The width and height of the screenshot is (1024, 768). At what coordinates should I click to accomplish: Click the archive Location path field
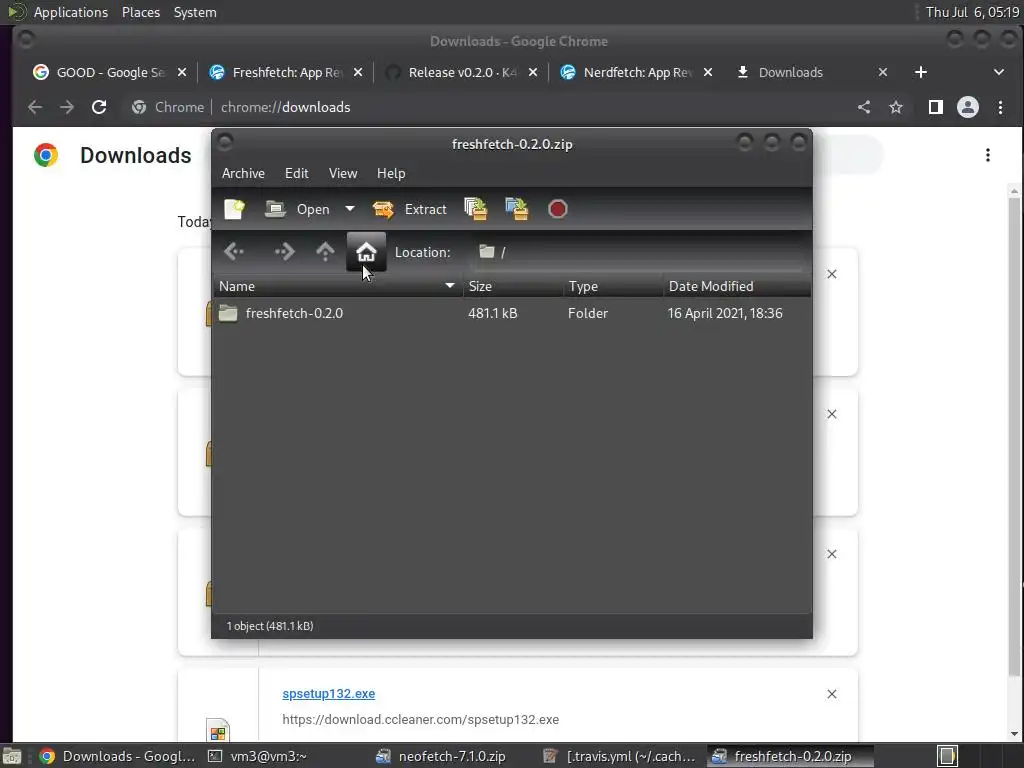coord(637,252)
